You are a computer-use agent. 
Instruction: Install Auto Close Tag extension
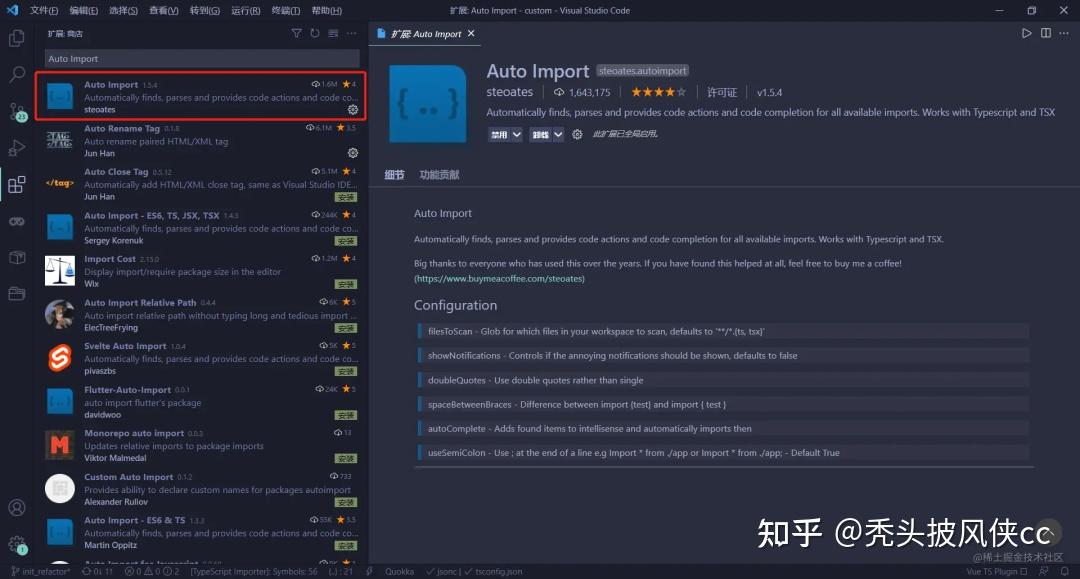pyautogui.click(x=346, y=197)
